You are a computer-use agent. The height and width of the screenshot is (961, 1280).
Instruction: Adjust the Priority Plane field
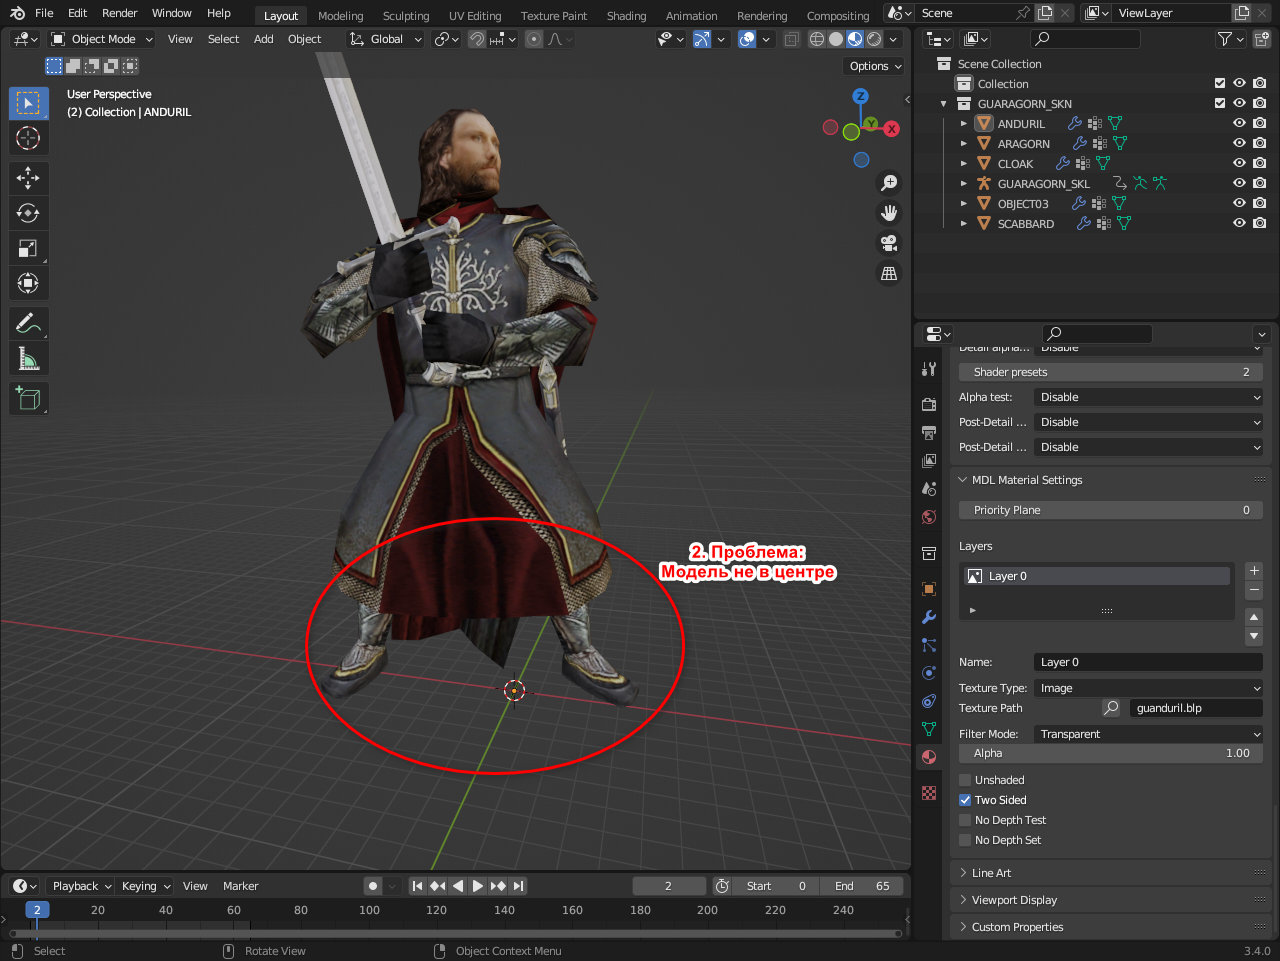[x=1111, y=510]
